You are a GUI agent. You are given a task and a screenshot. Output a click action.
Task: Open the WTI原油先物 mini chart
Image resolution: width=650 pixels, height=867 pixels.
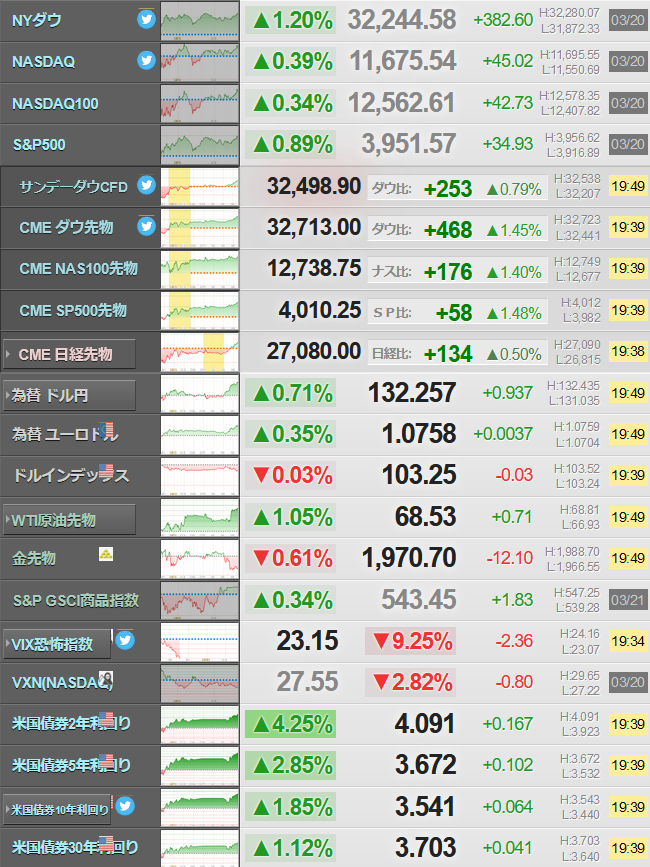point(200,518)
